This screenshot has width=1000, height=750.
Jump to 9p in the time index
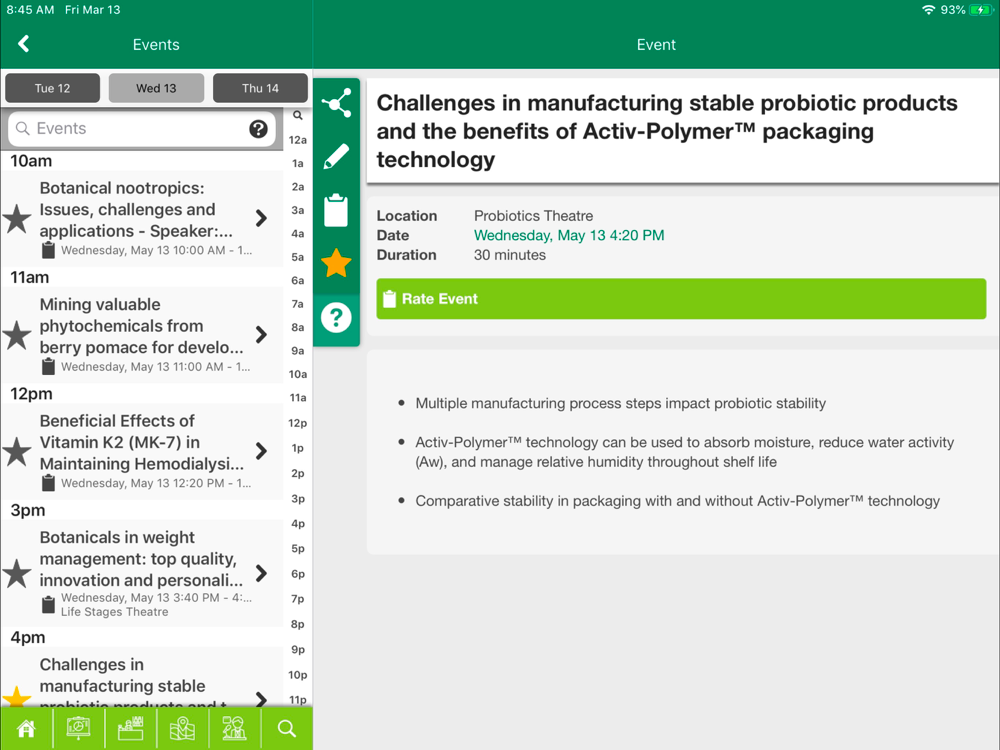click(298, 649)
